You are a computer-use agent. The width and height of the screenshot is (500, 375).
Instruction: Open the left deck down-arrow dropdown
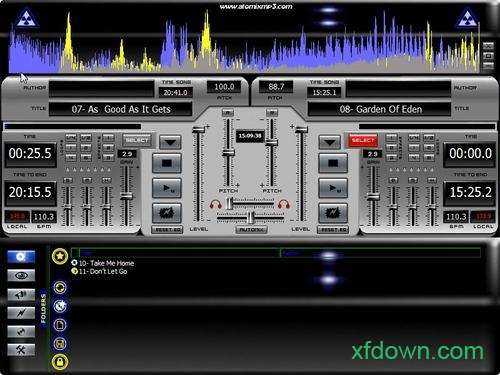coord(170,142)
